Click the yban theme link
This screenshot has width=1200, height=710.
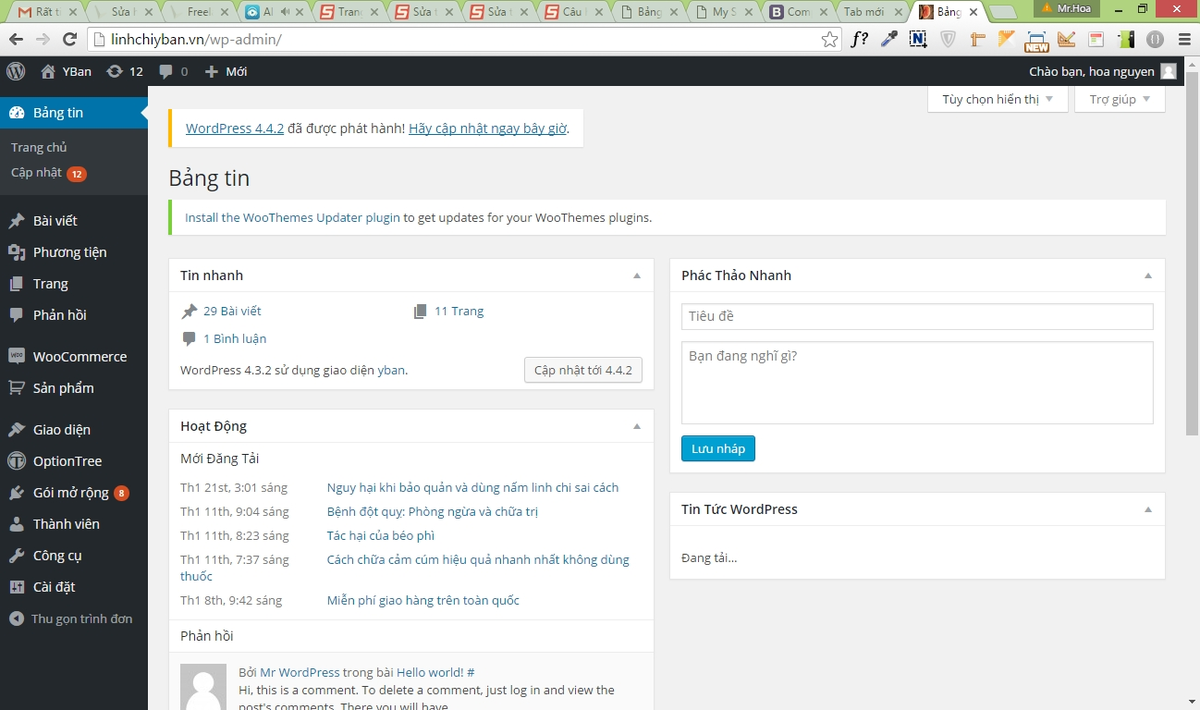pos(391,370)
